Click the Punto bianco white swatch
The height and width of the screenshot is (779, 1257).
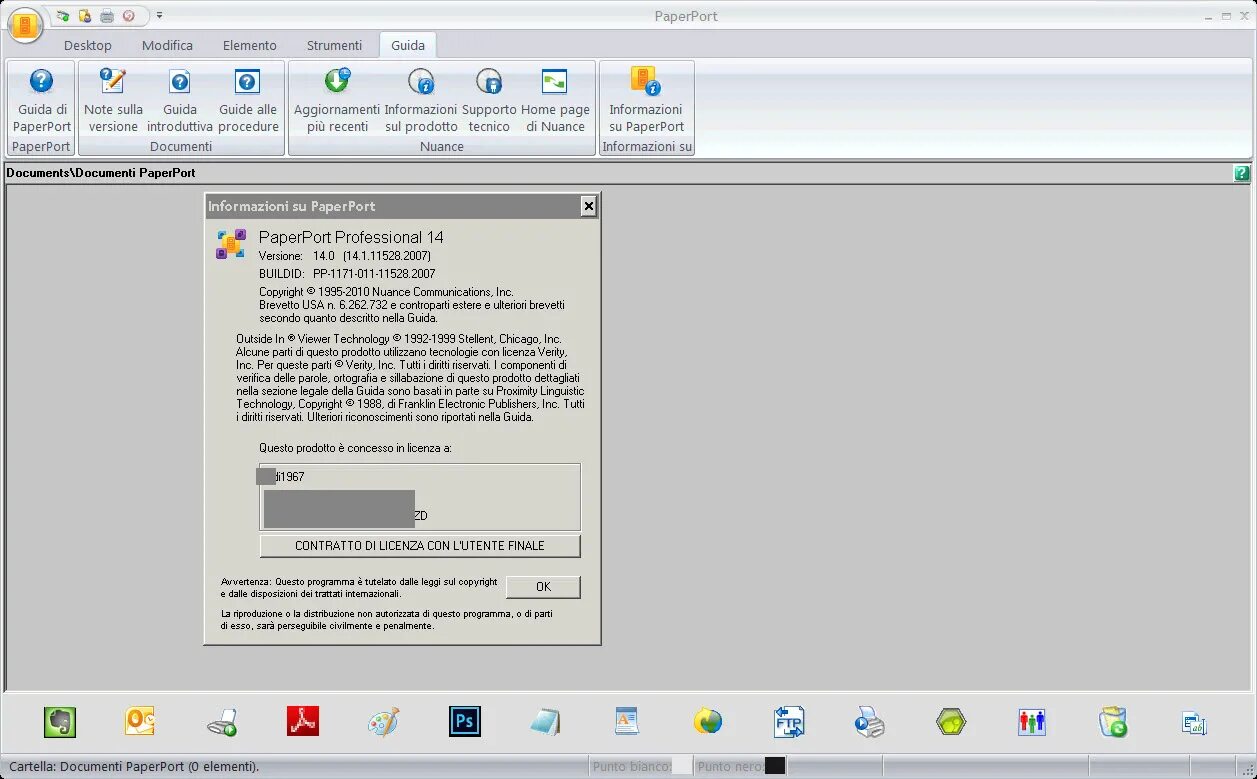tap(681, 766)
